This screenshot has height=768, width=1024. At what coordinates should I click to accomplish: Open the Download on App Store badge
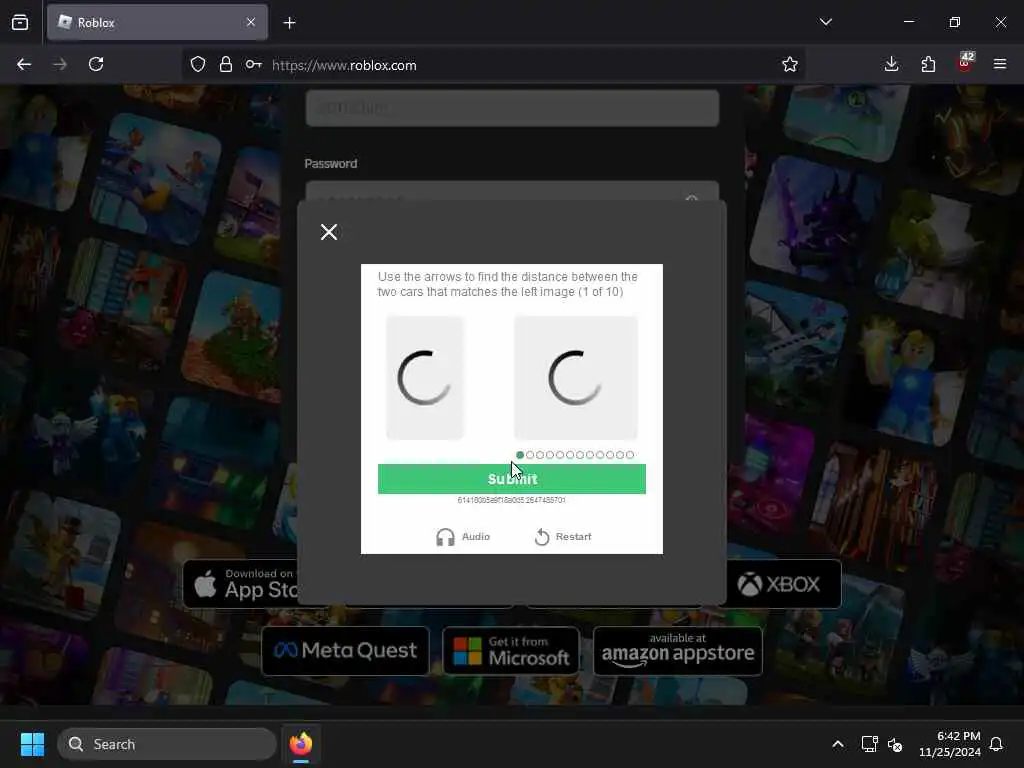click(x=242, y=584)
